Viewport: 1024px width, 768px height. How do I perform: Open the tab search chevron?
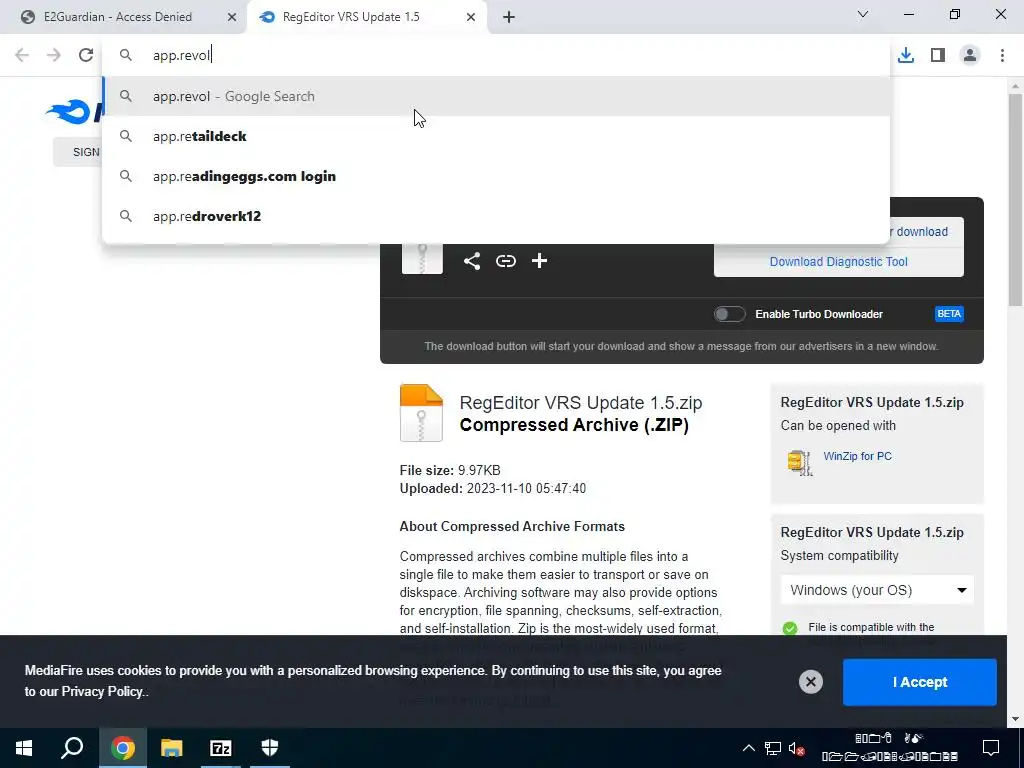(x=863, y=14)
